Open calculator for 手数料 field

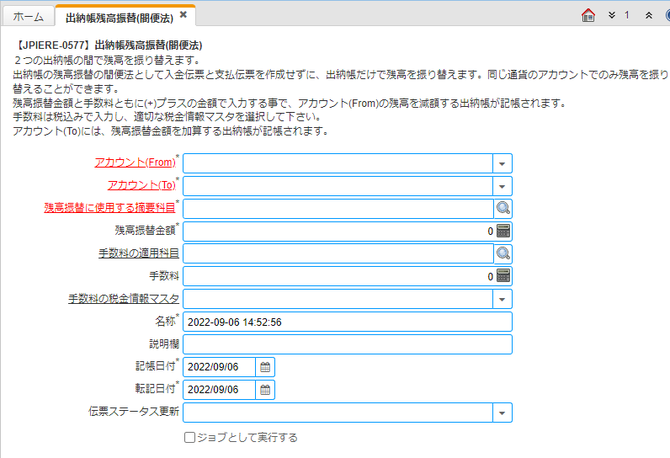pyautogui.click(x=503, y=276)
